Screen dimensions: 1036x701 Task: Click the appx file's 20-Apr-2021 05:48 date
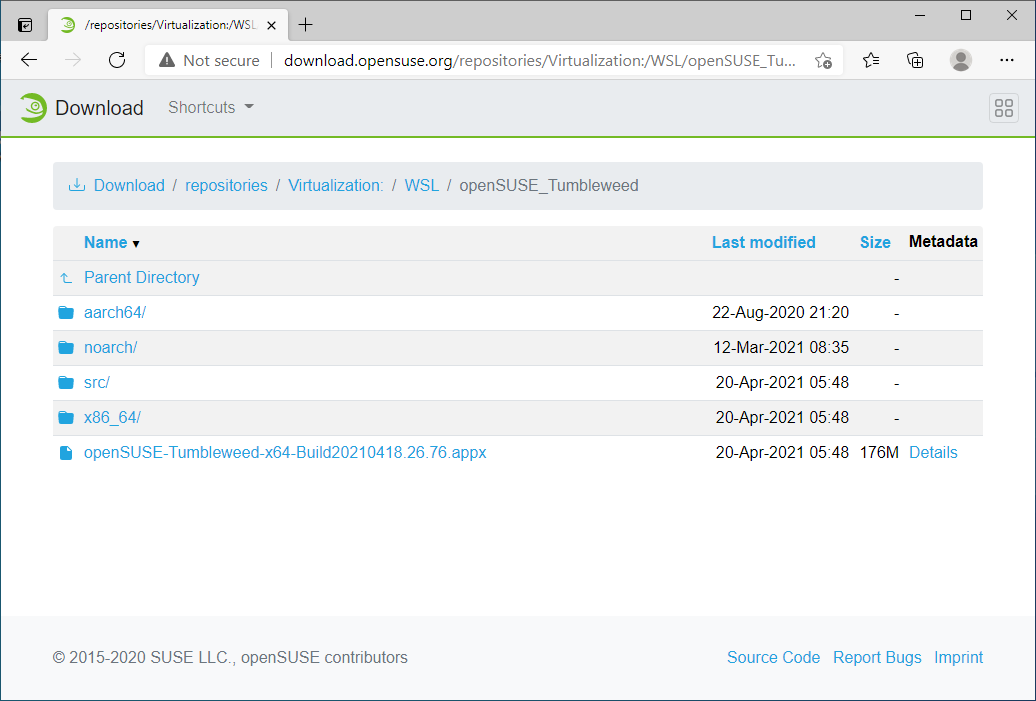(782, 453)
